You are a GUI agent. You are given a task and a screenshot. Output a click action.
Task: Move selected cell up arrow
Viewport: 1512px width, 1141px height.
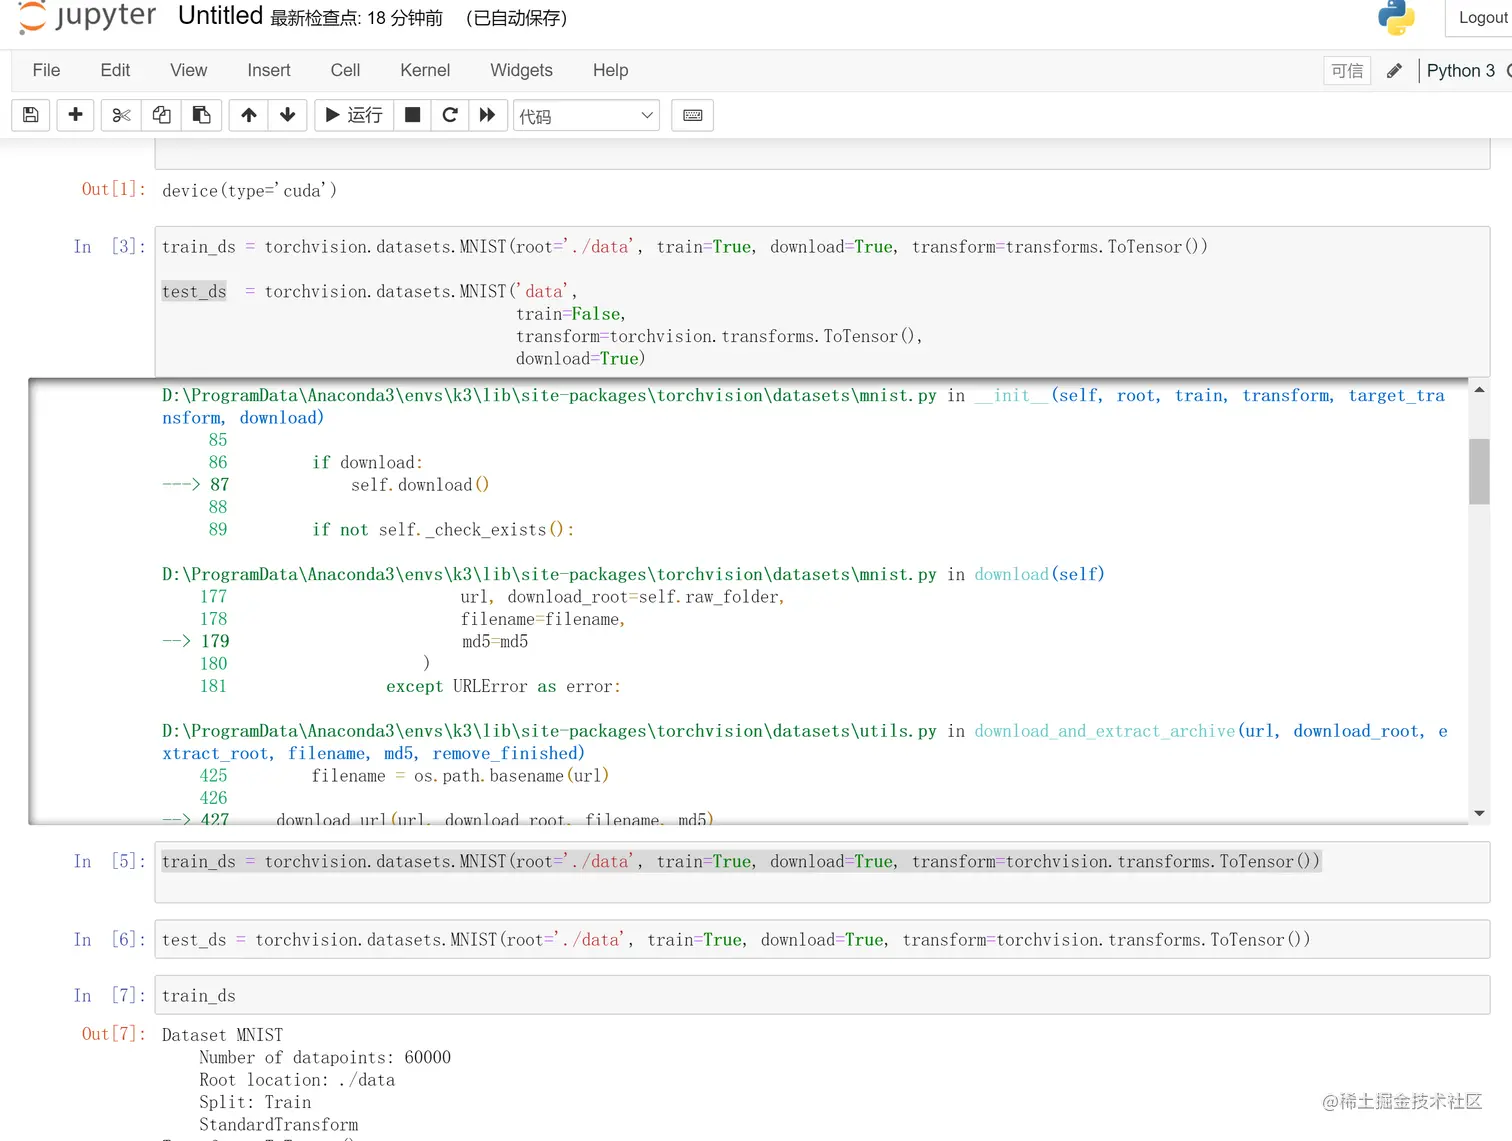[x=249, y=115]
